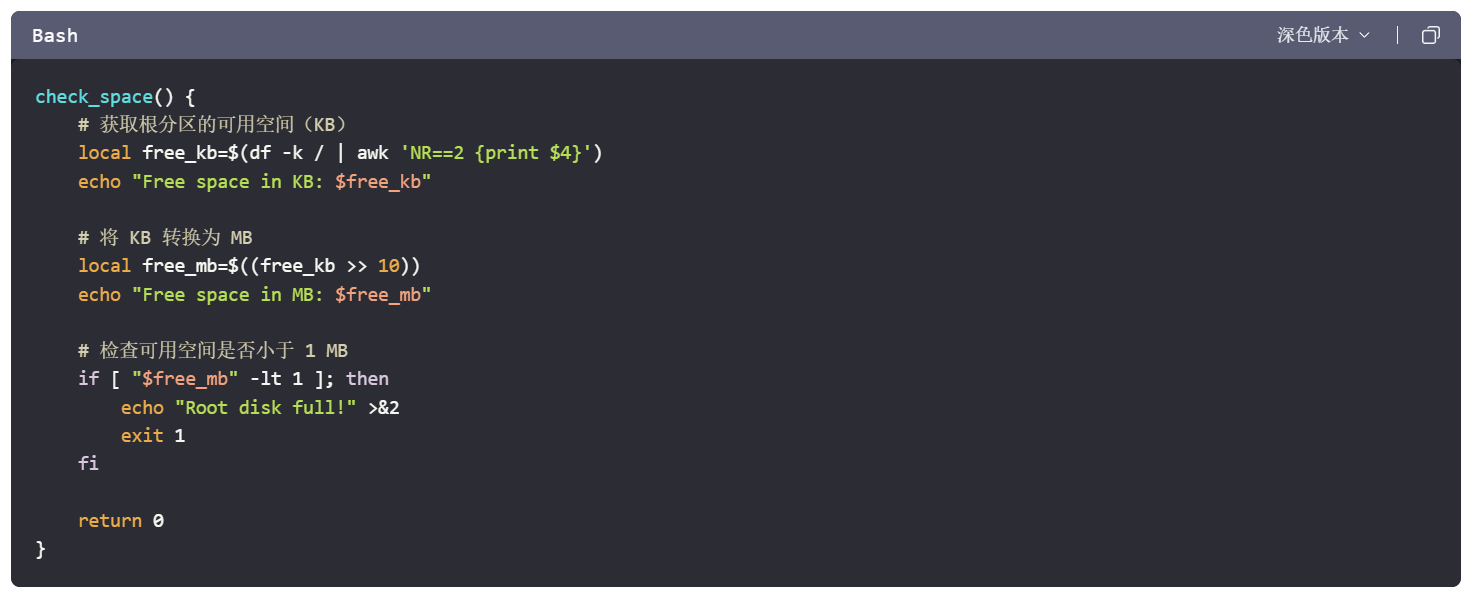The width and height of the screenshot is (1471, 595).
Task: Click the "Root disk full!" string
Action: [x=265, y=408]
